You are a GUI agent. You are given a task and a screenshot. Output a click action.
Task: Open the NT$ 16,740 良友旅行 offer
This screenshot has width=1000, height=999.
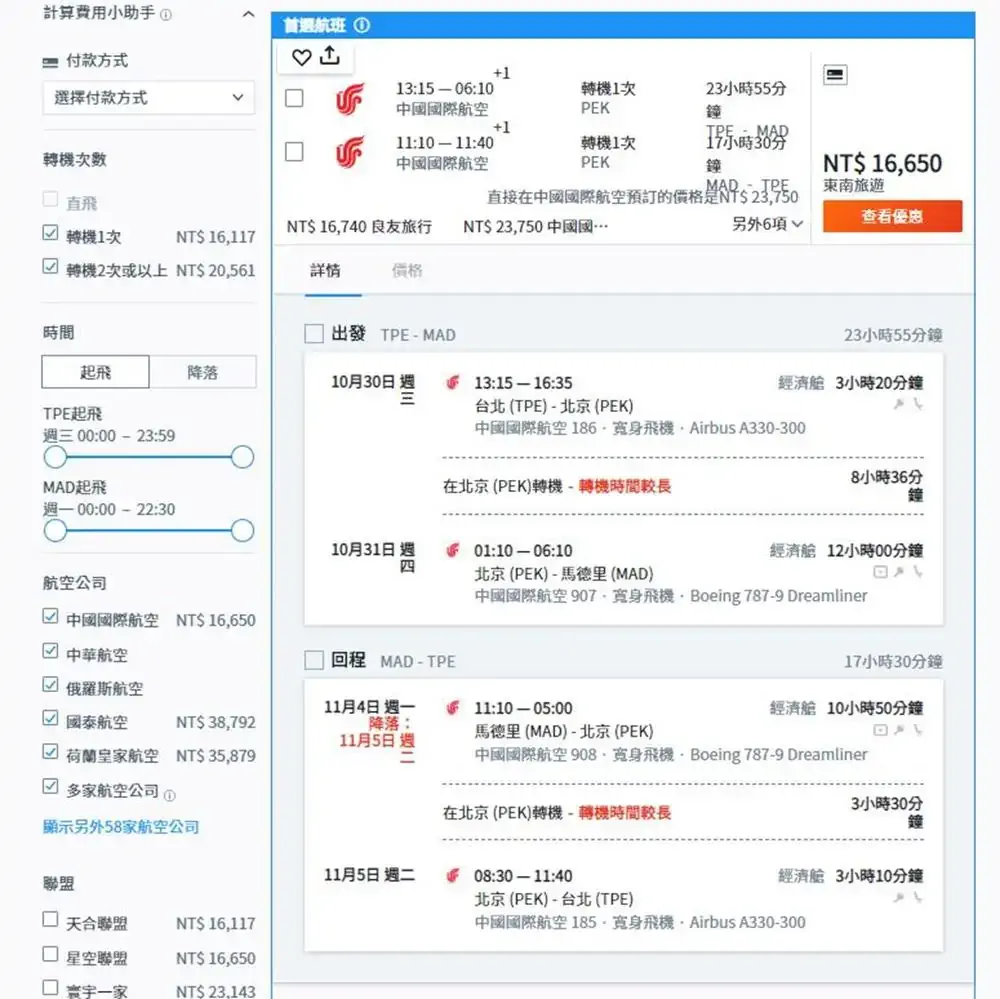[x=359, y=226]
